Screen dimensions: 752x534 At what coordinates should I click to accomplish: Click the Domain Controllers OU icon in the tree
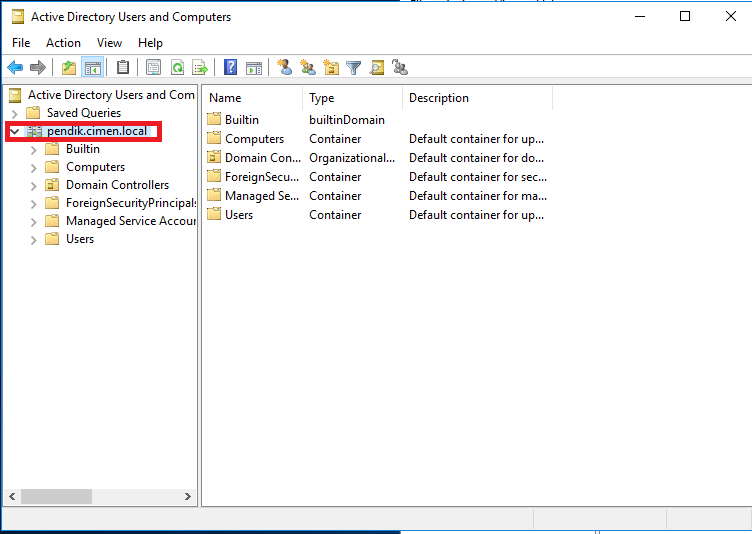tap(52, 185)
